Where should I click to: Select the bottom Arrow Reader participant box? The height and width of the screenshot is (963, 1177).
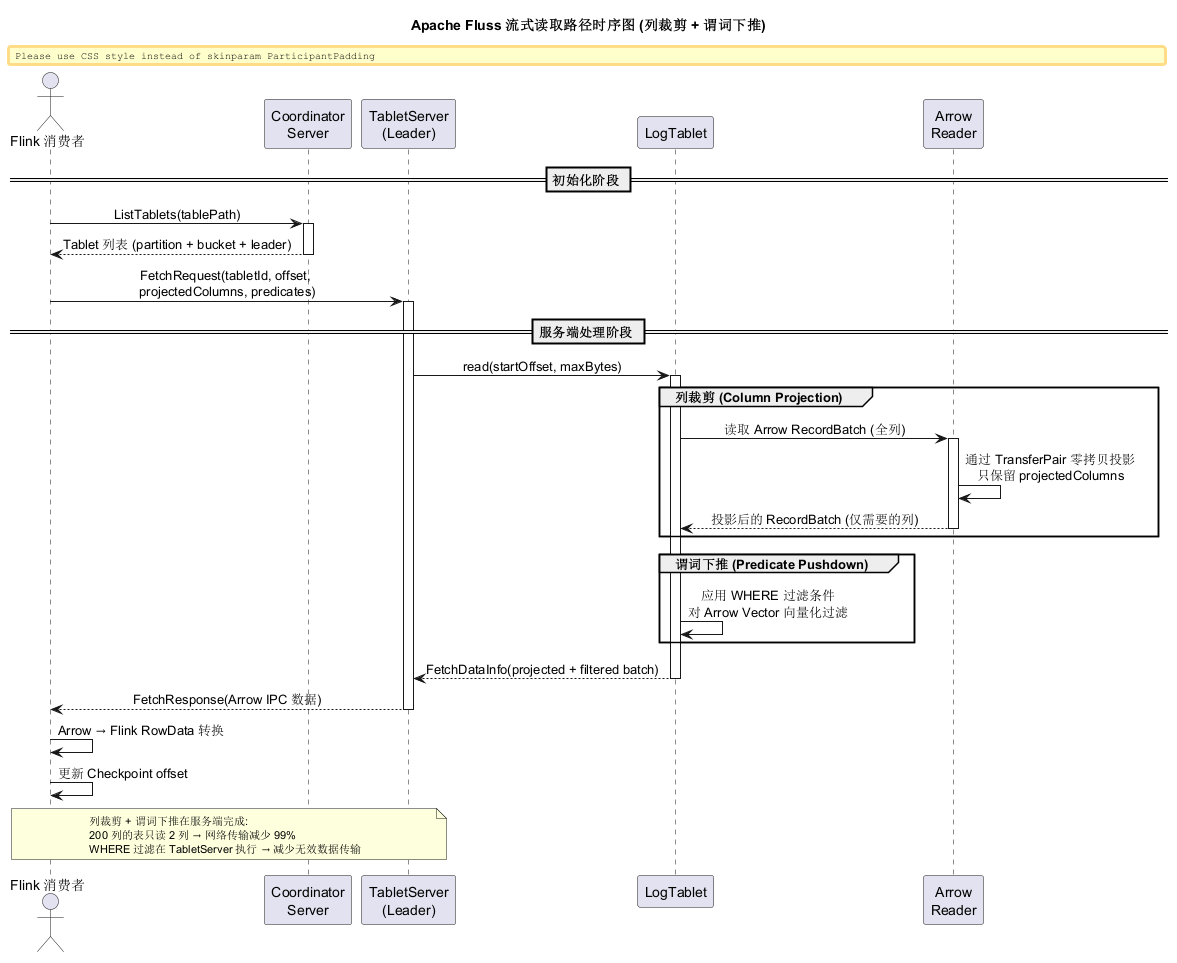pyautogui.click(x=953, y=901)
